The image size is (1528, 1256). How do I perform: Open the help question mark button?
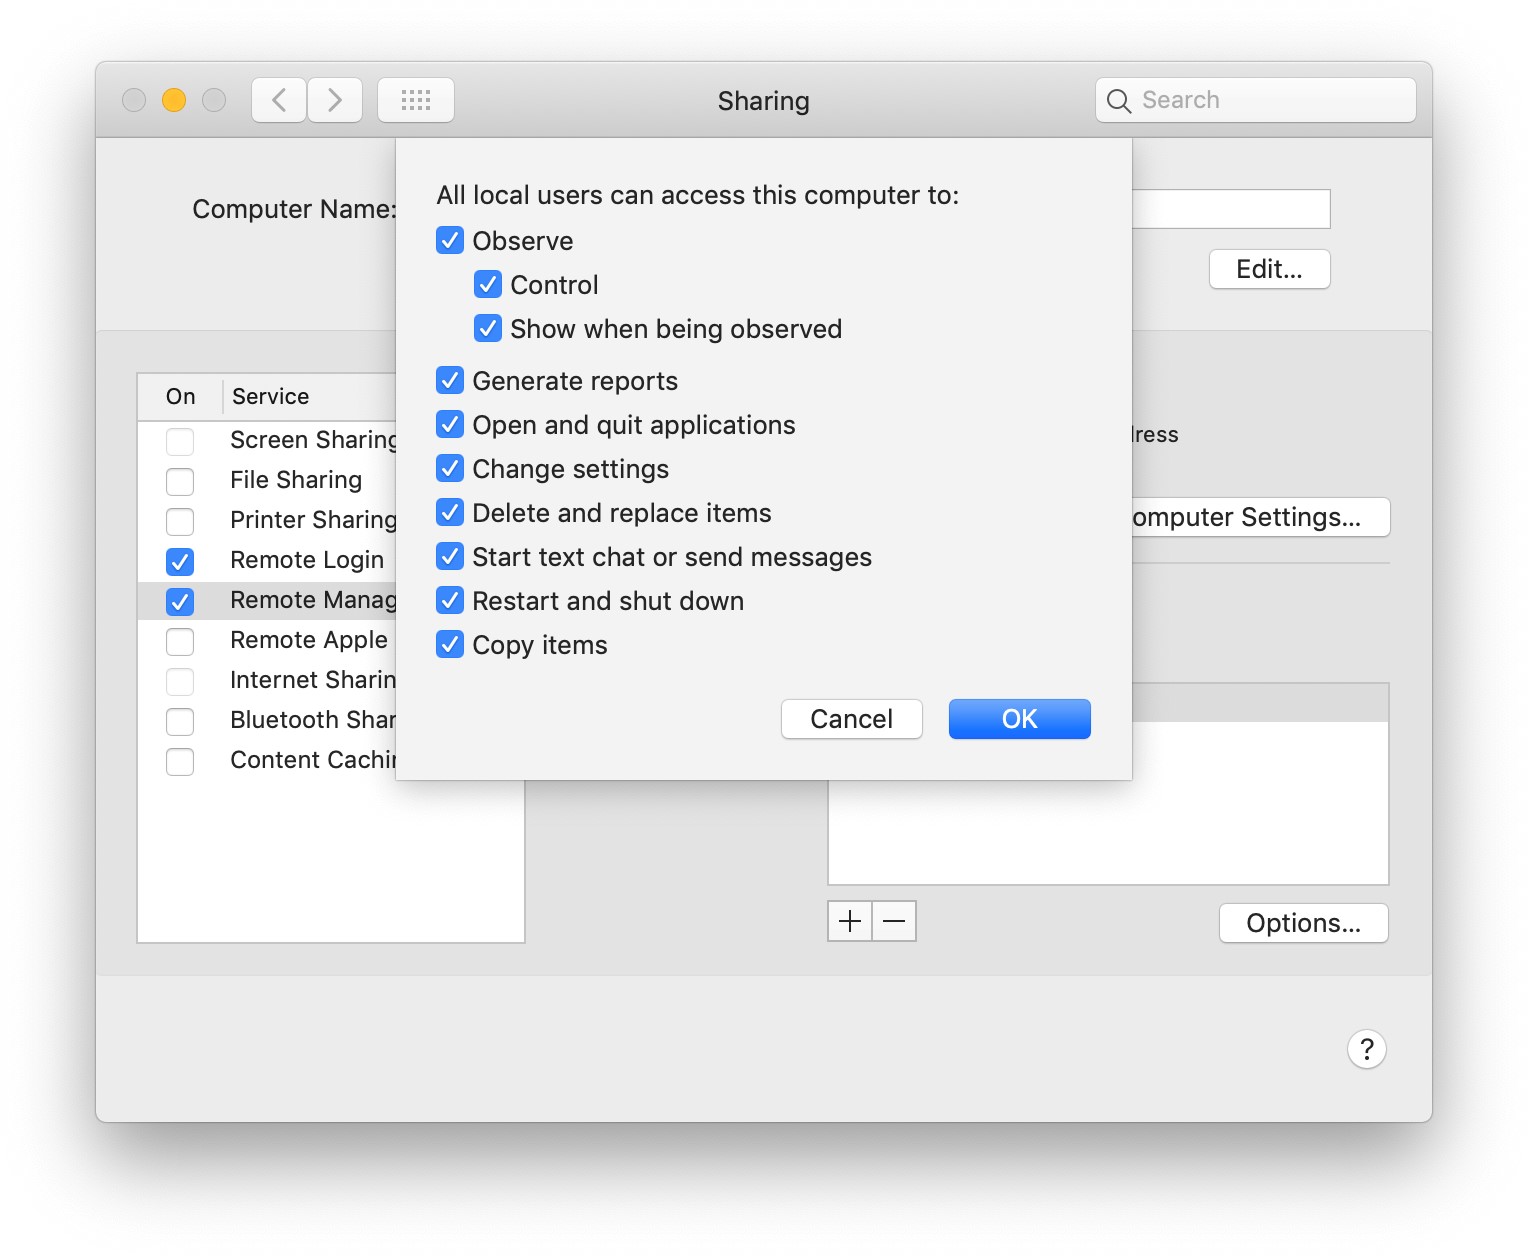[1366, 1049]
